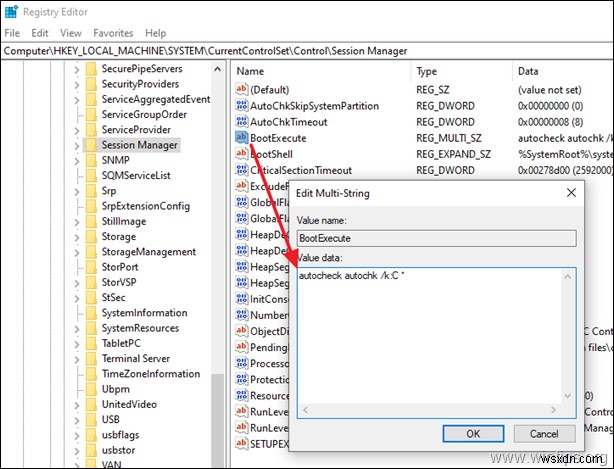Viewport: 614px width, 469px height.
Task: Open the View menu
Action: pos(71,33)
